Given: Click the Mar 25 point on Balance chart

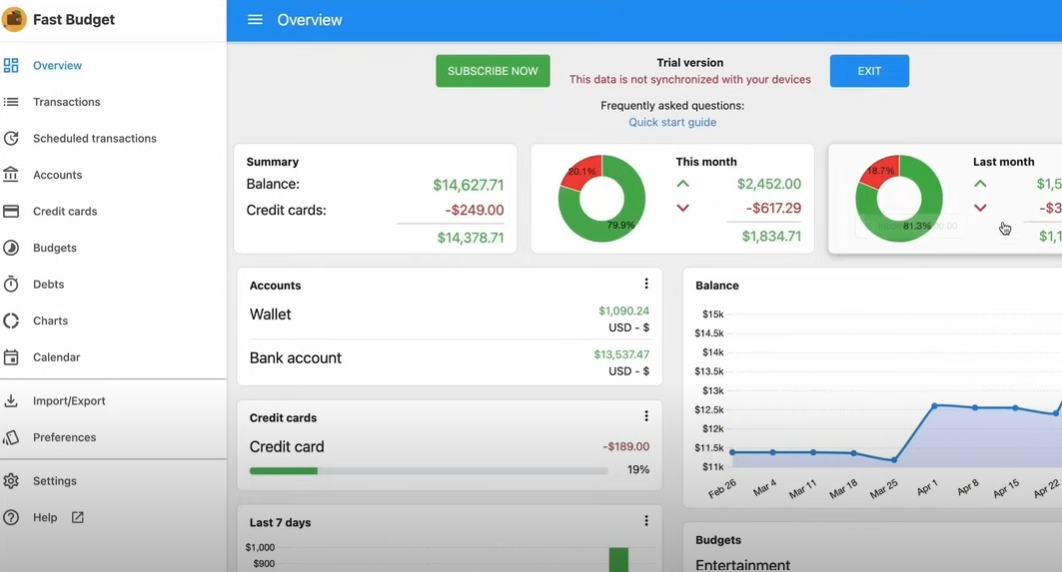Looking at the screenshot, I should click(894, 460).
